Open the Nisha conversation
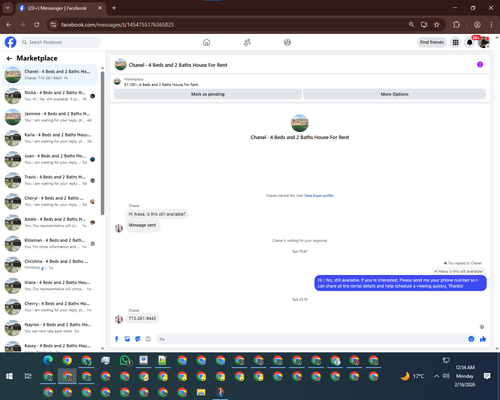This screenshot has height=400, width=500. (x=50, y=96)
